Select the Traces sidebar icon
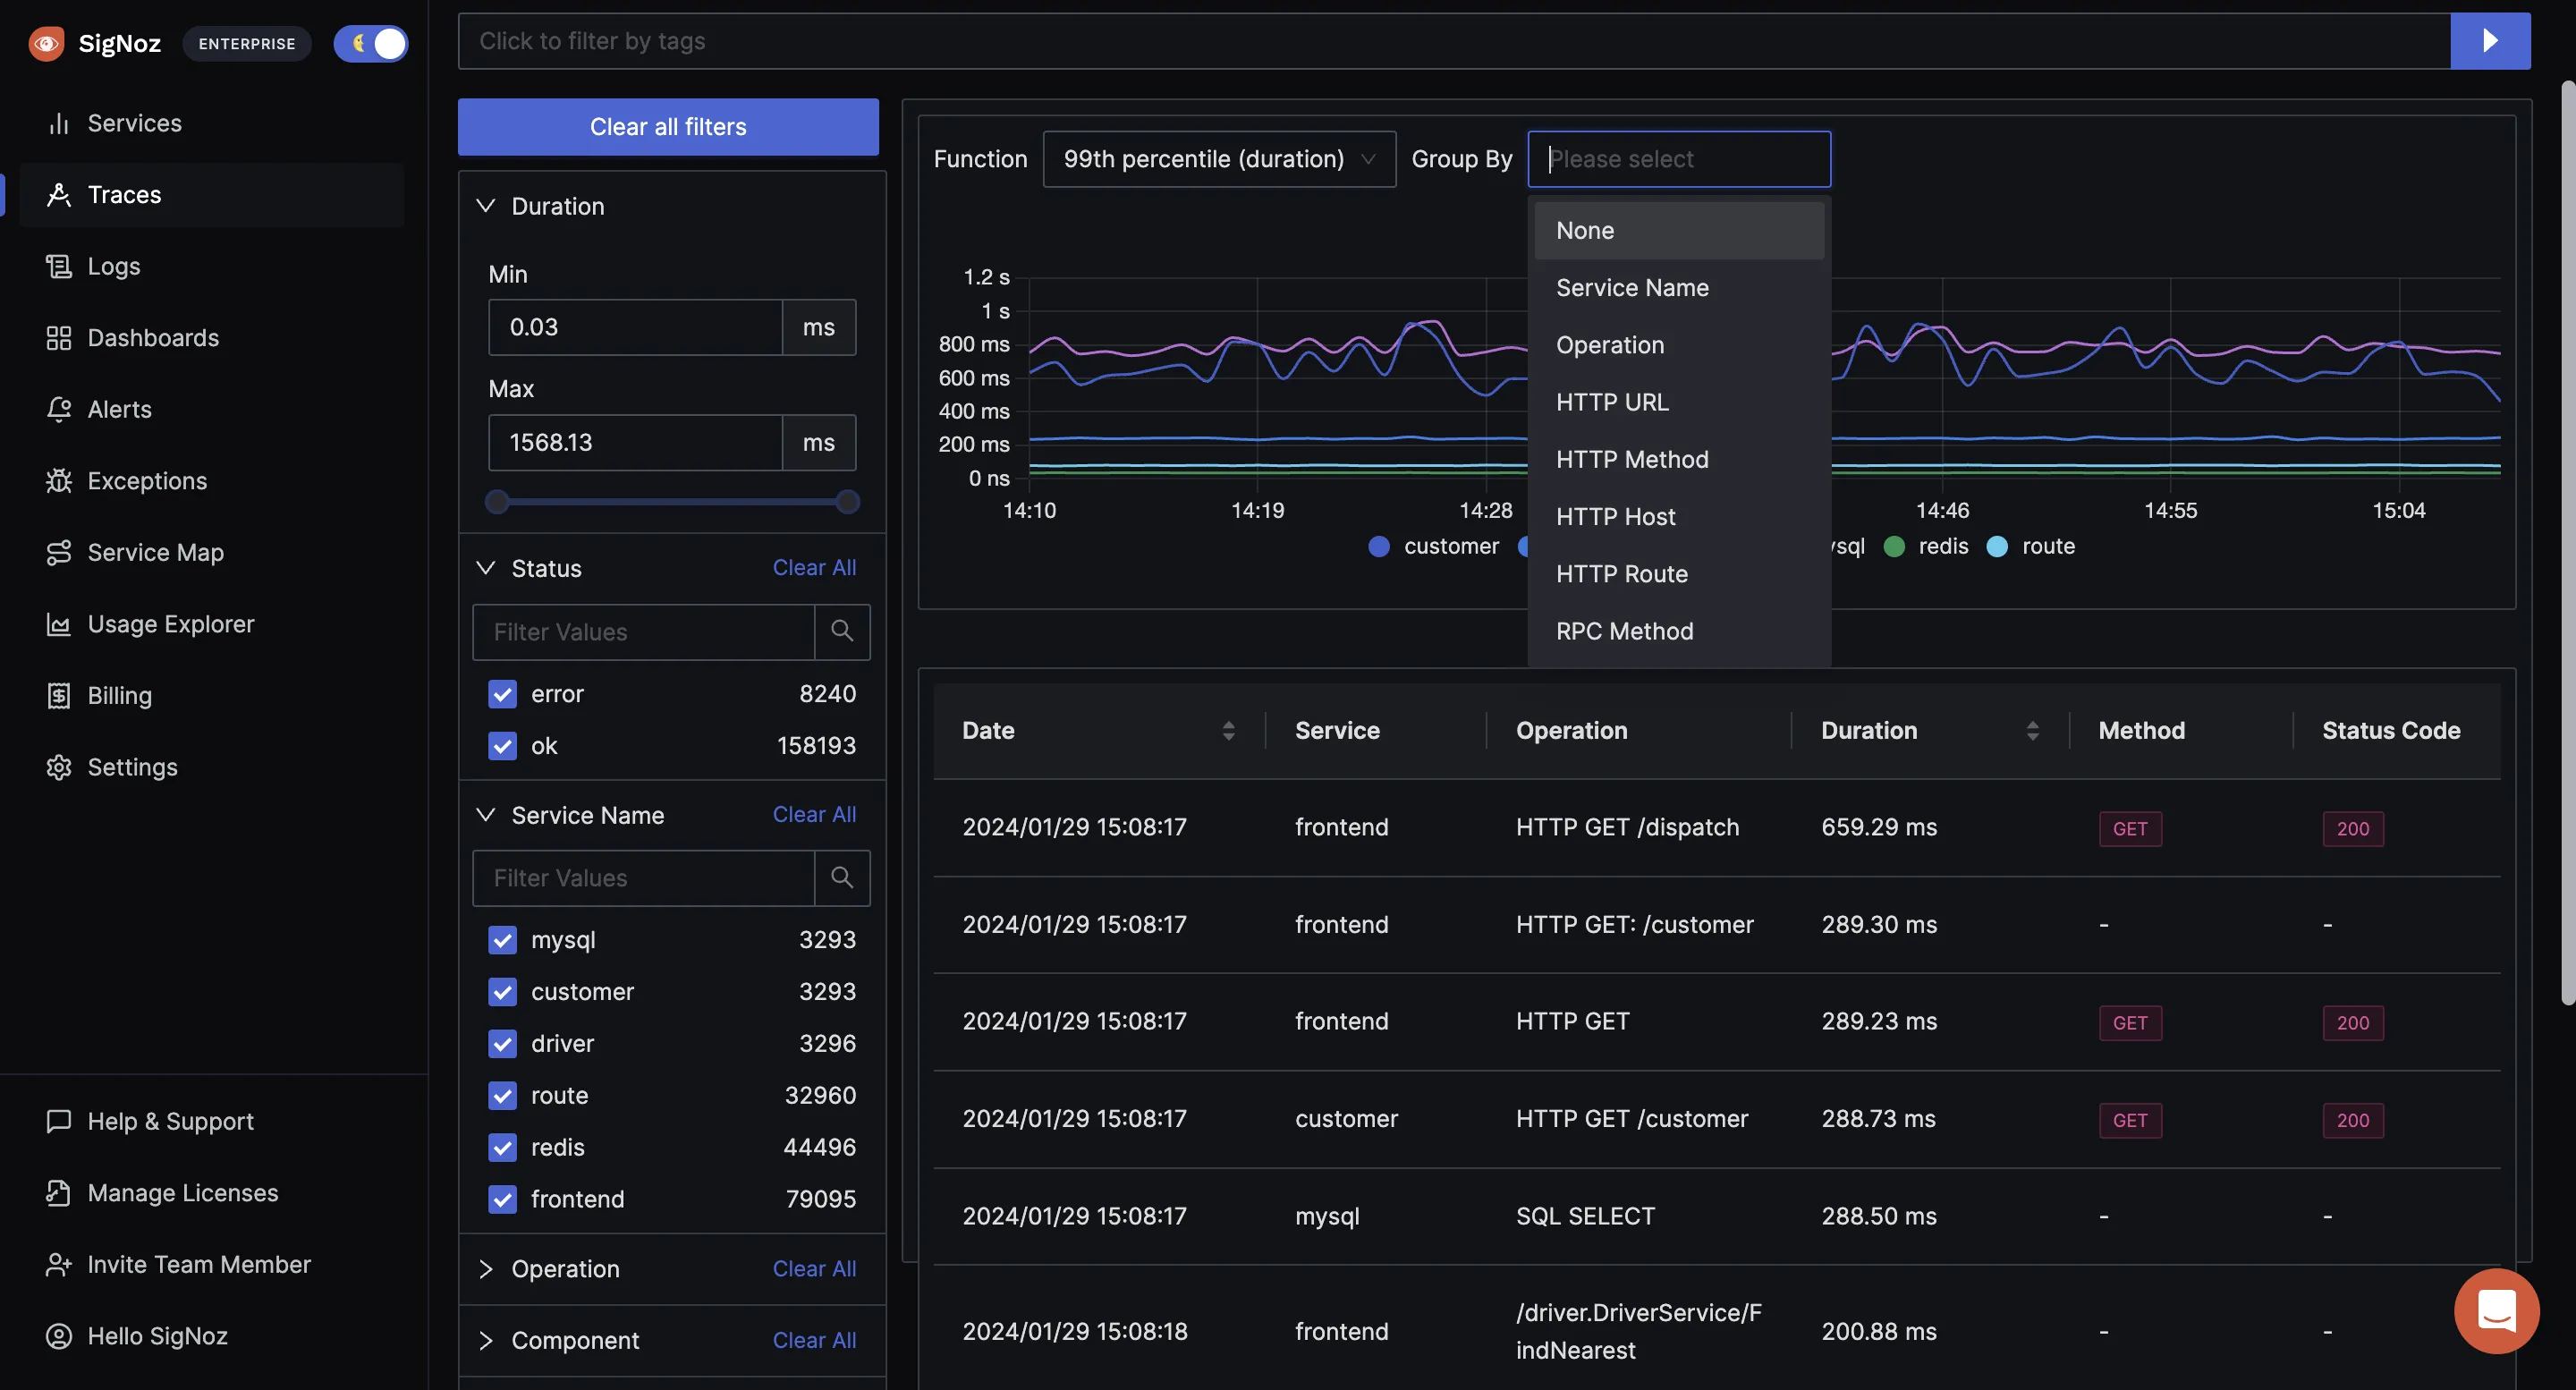 tap(59, 195)
